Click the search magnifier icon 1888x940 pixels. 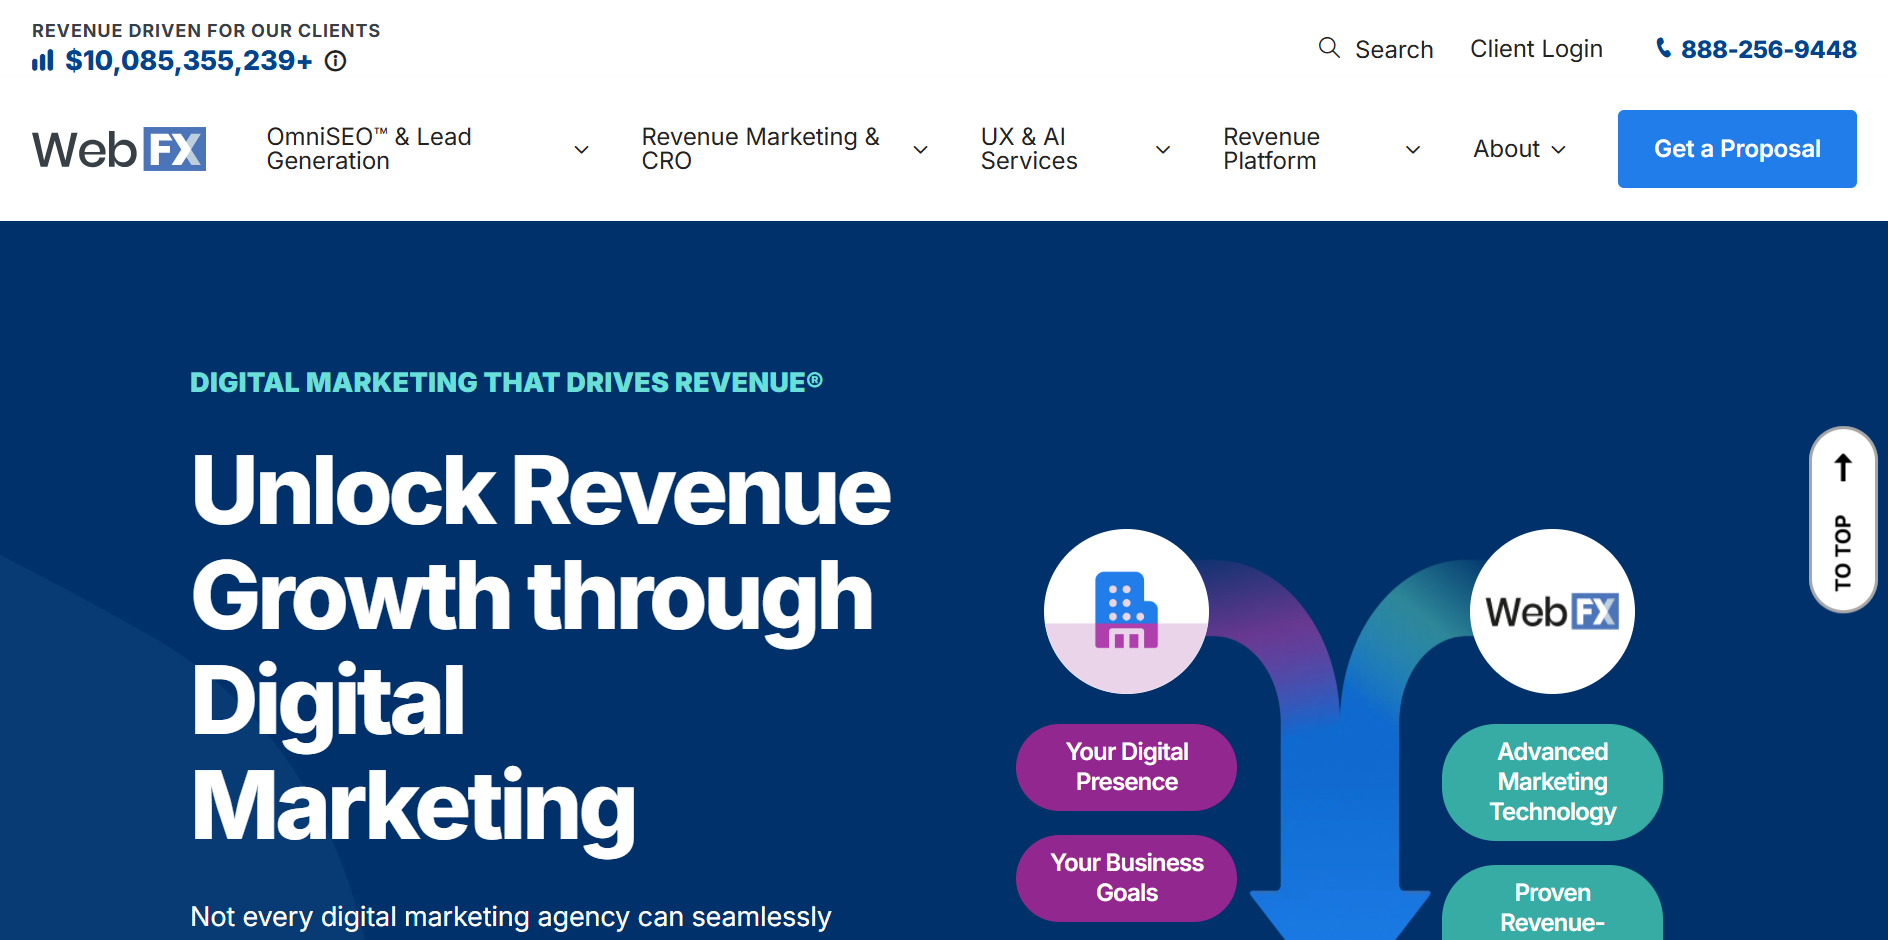(x=1329, y=48)
